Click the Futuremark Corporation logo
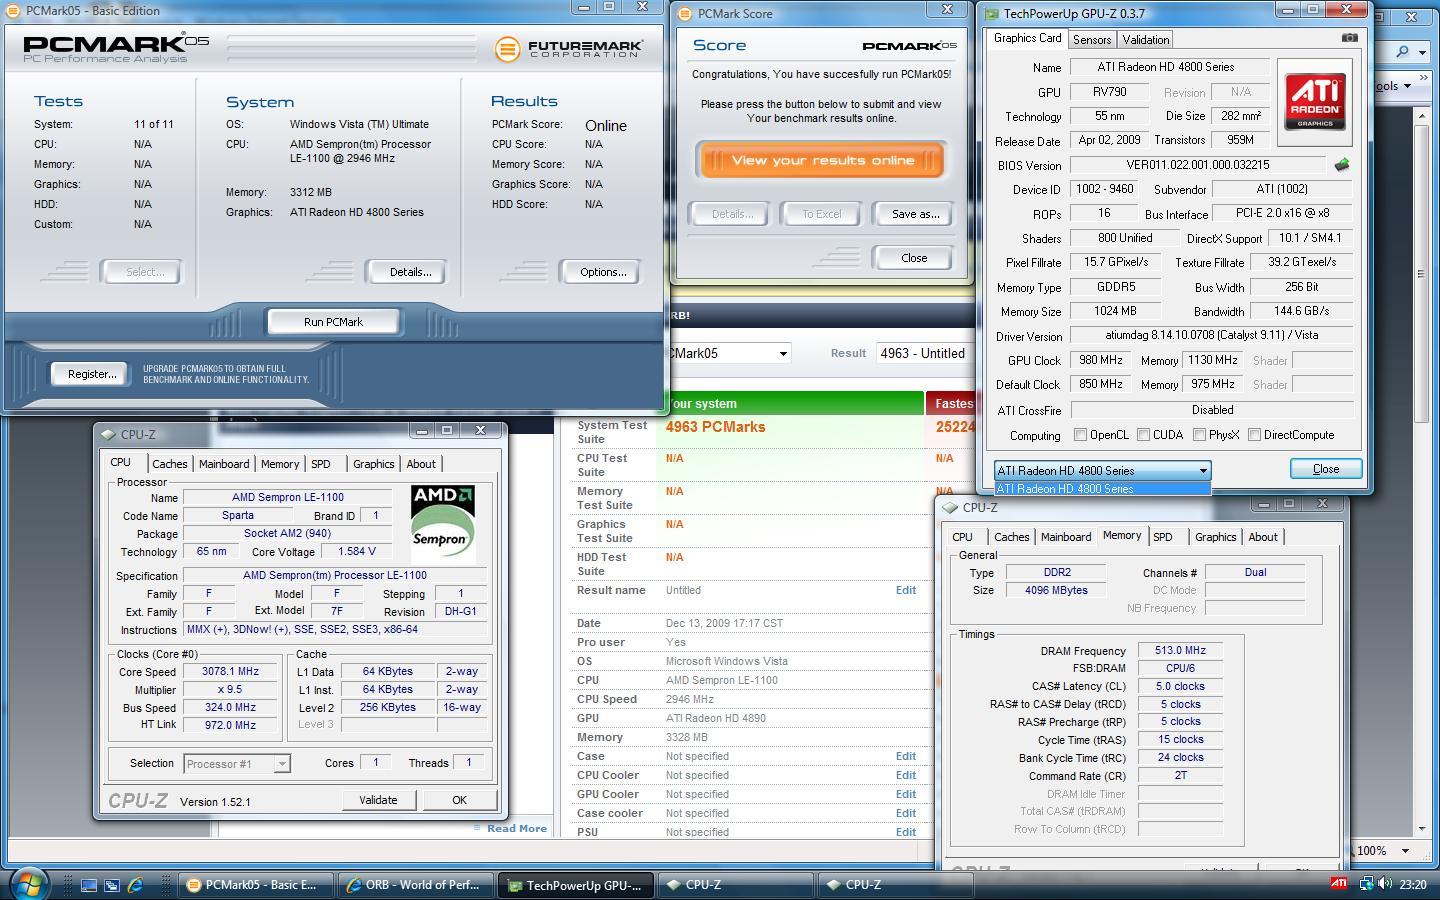This screenshot has height=900, width=1440. click(568, 48)
